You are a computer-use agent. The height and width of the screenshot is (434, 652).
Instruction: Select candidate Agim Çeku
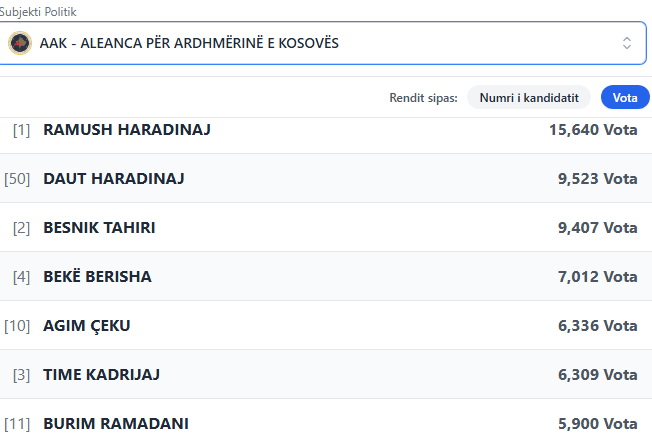coord(87,325)
